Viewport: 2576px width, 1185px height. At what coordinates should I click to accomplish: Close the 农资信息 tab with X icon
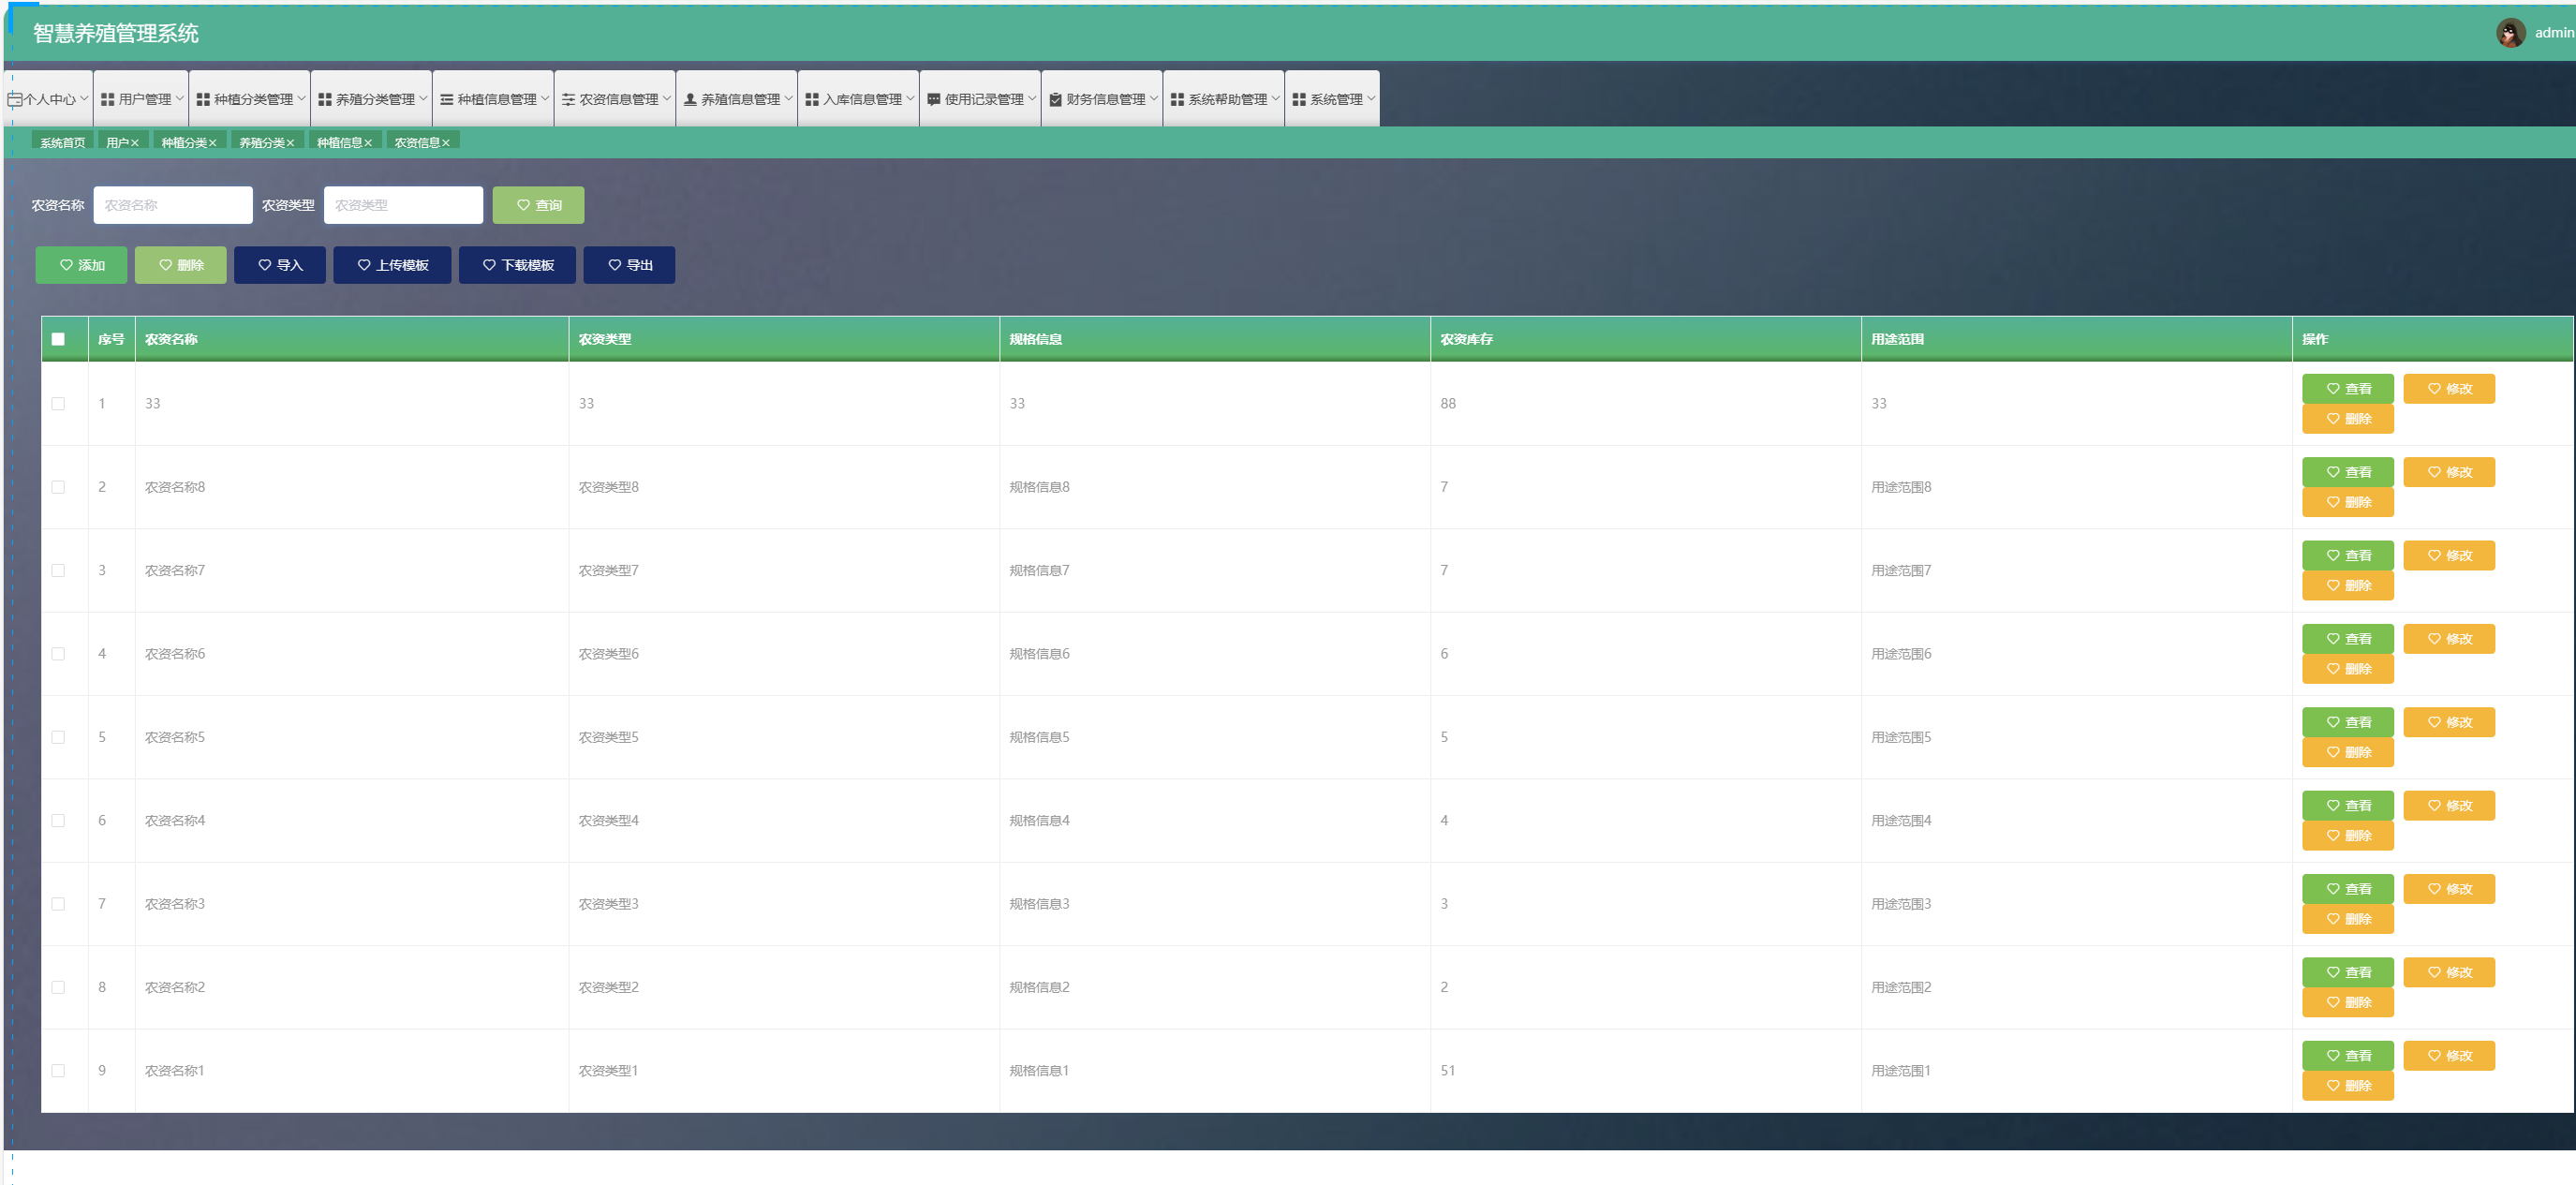(446, 143)
